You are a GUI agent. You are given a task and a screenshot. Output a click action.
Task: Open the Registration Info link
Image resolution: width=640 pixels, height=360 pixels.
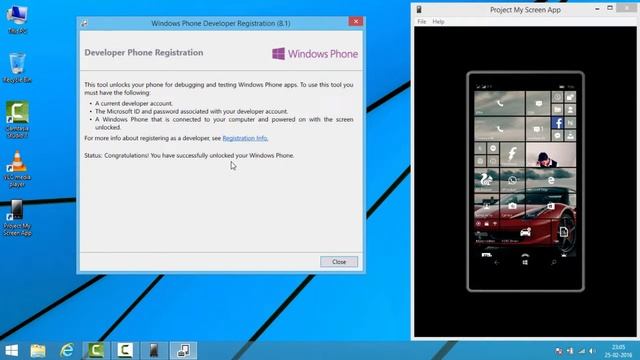click(x=245, y=138)
